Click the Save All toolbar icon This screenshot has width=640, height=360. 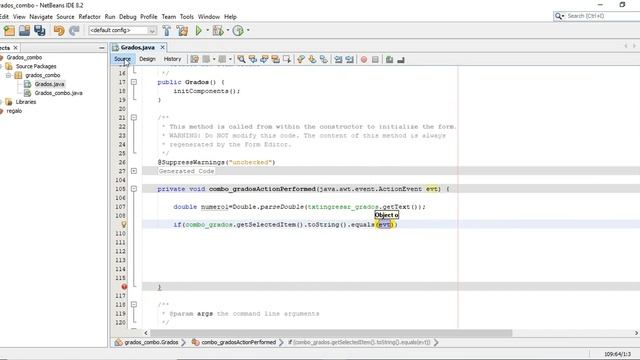[x=40, y=31]
